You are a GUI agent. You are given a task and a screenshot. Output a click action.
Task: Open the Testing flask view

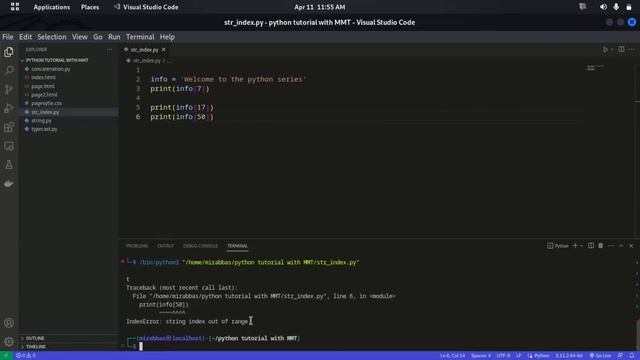(x=9, y=164)
